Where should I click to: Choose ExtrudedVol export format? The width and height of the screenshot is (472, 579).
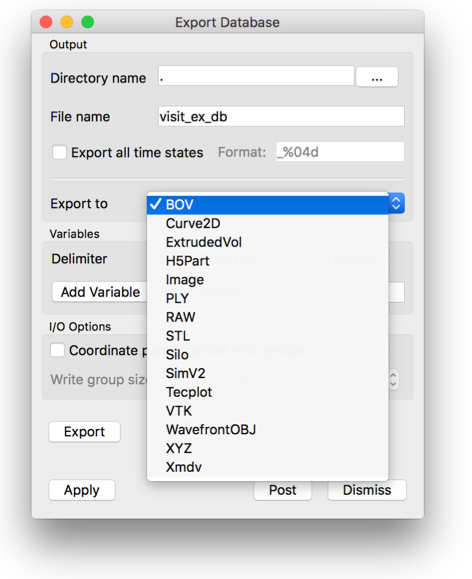click(268, 242)
